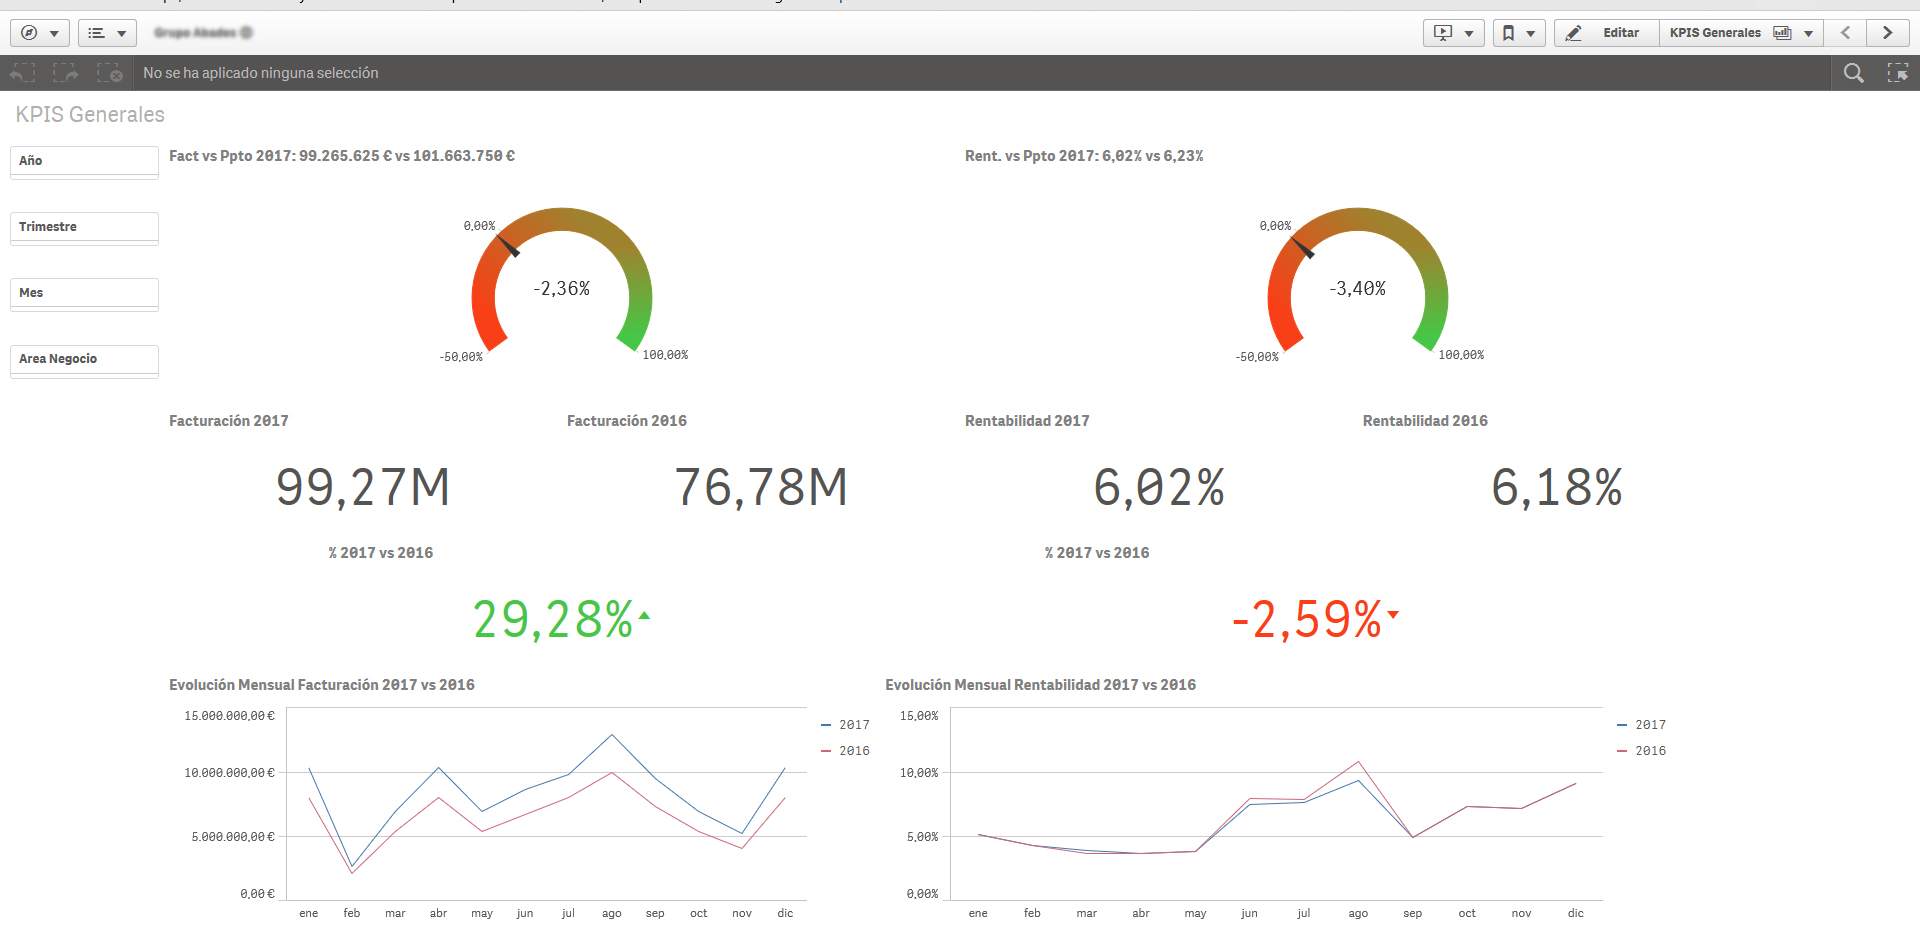Viewport: 1920px width, 939px height.
Task: Click the step back selection icon
Action: (x=22, y=73)
